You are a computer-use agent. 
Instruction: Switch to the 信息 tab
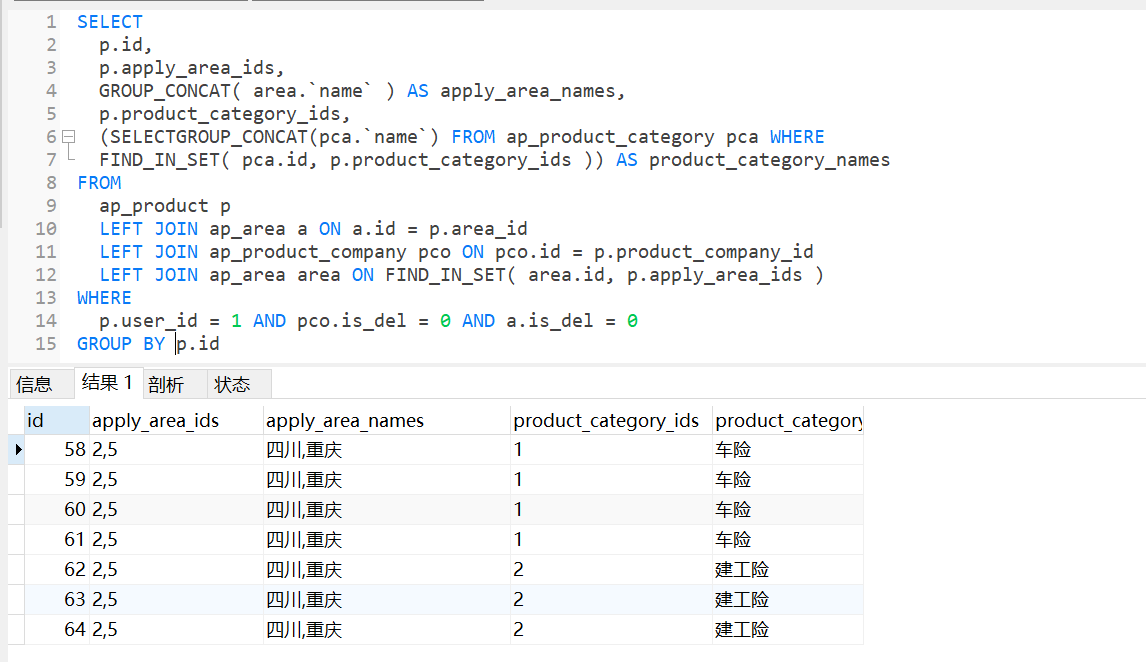tap(34, 384)
